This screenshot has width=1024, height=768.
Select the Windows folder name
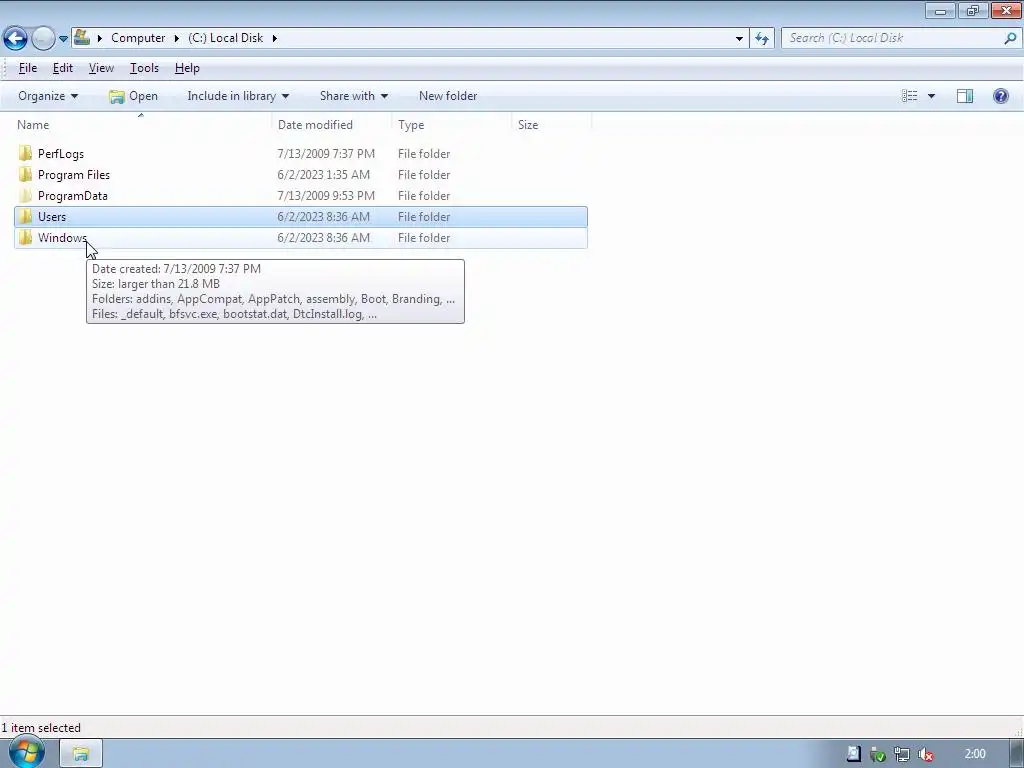[62, 238]
